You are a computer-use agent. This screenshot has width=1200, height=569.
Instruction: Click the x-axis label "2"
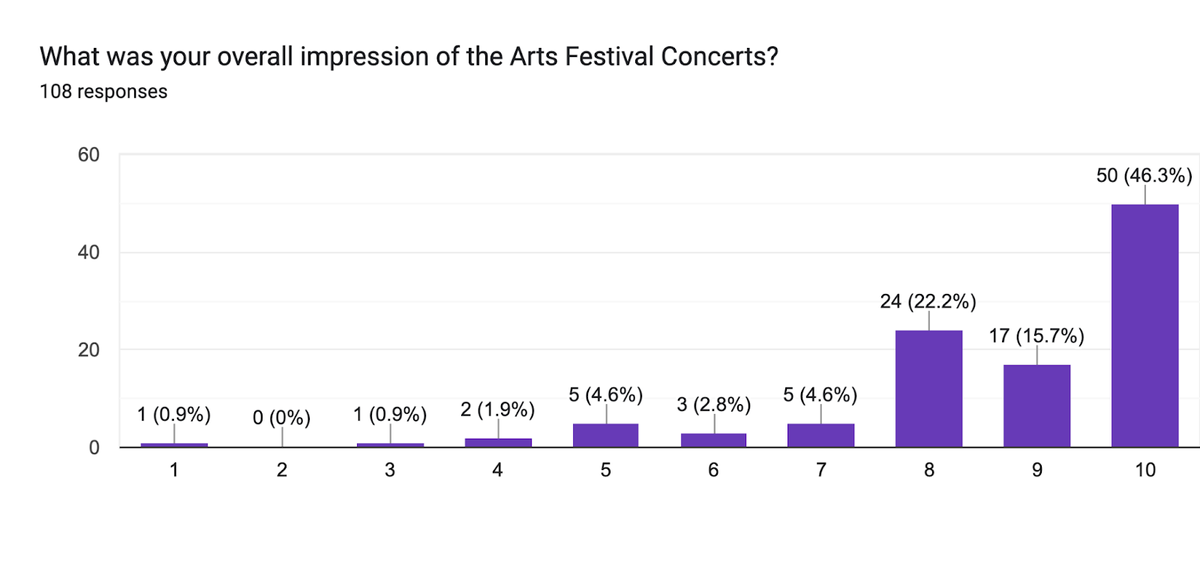(x=282, y=470)
